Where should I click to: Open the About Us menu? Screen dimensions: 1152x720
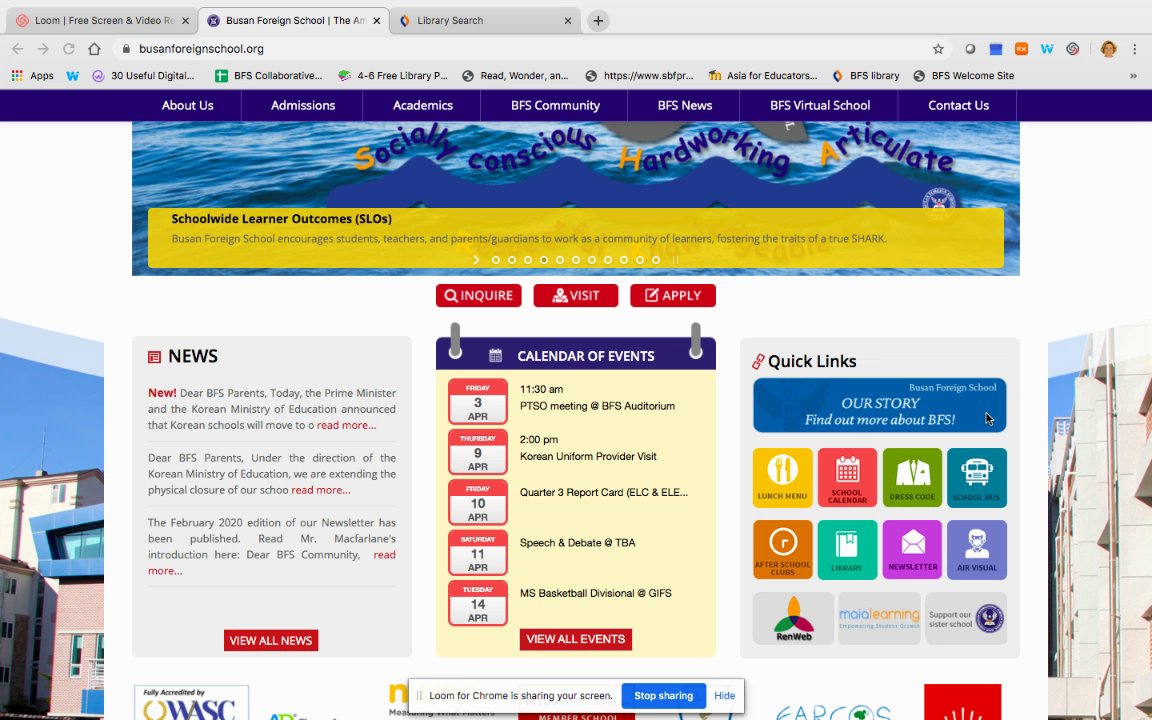coord(187,106)
